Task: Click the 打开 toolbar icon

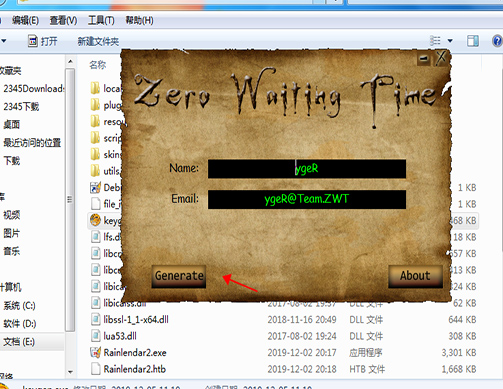Action: (x=33, y=41)
